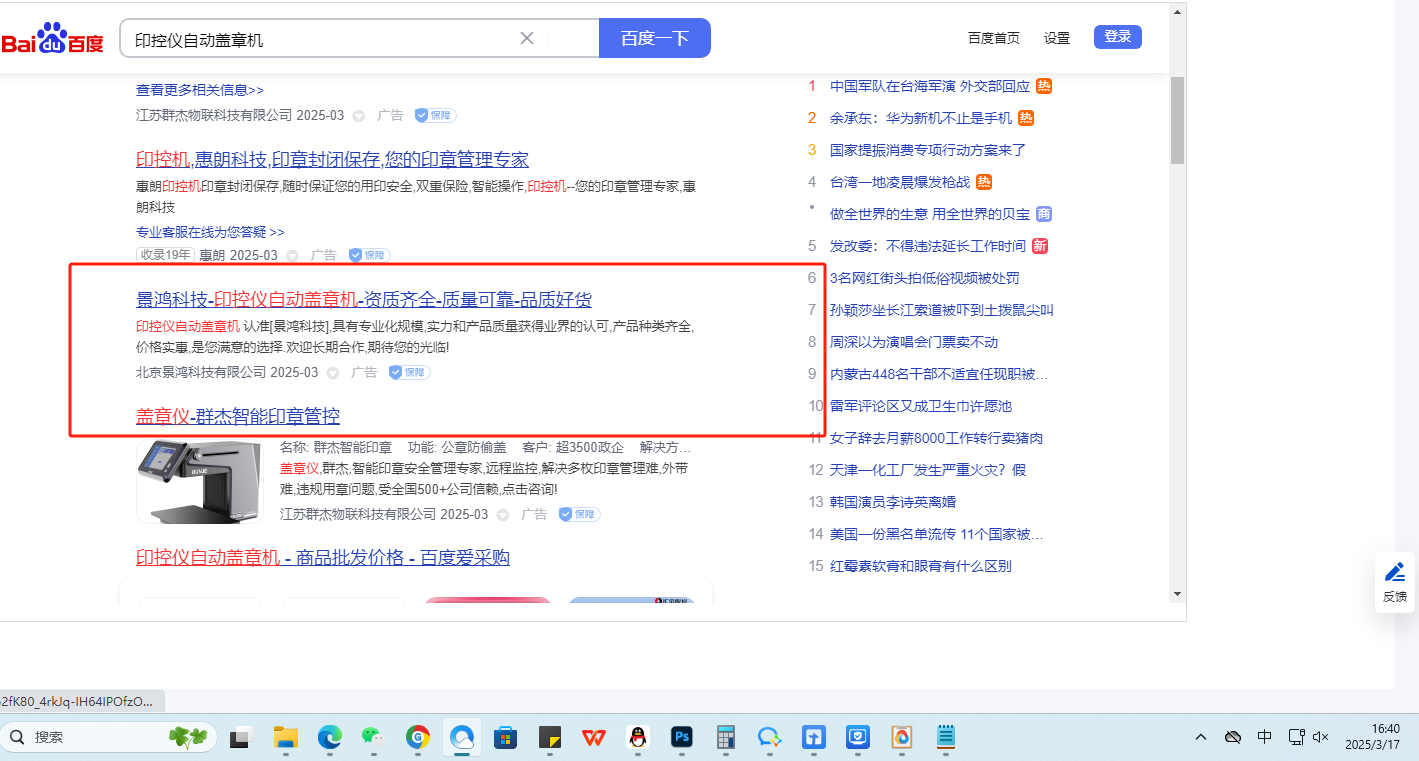Image resolution: width=1419 pixels, height=761 pixels.
Task: Go to 百度首页 in top navigation
Action: 993,38
